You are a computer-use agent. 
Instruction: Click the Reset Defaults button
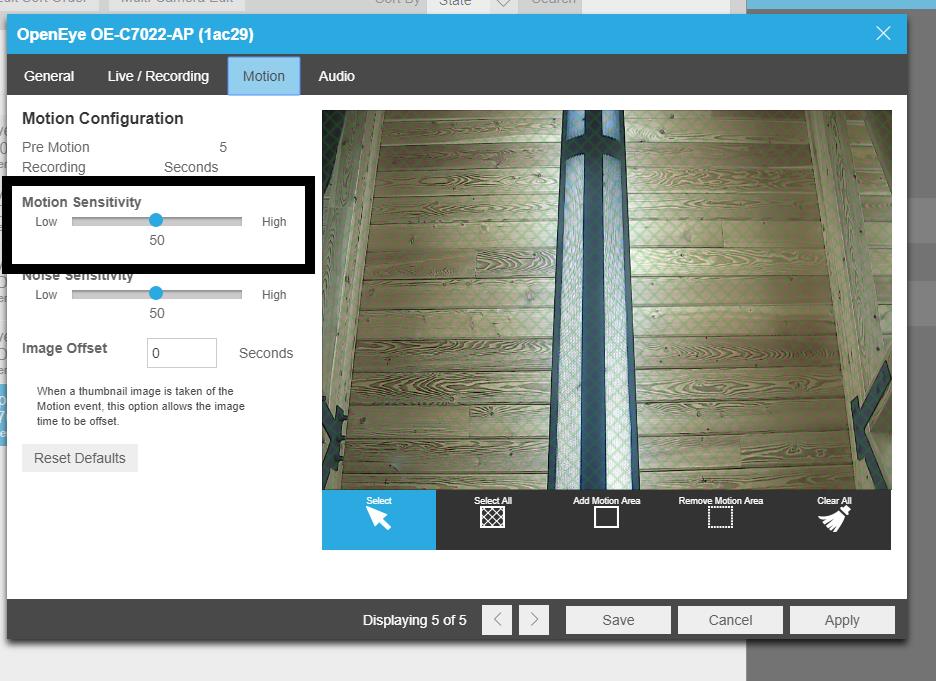click(80, 458)
